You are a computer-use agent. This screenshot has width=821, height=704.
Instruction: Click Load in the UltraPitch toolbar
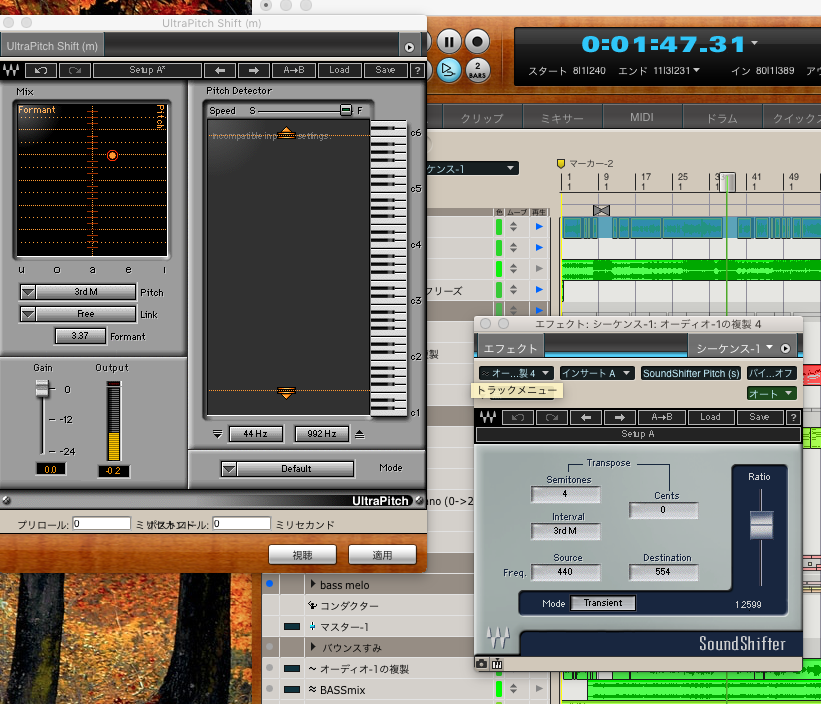click(x=339, y=70)
